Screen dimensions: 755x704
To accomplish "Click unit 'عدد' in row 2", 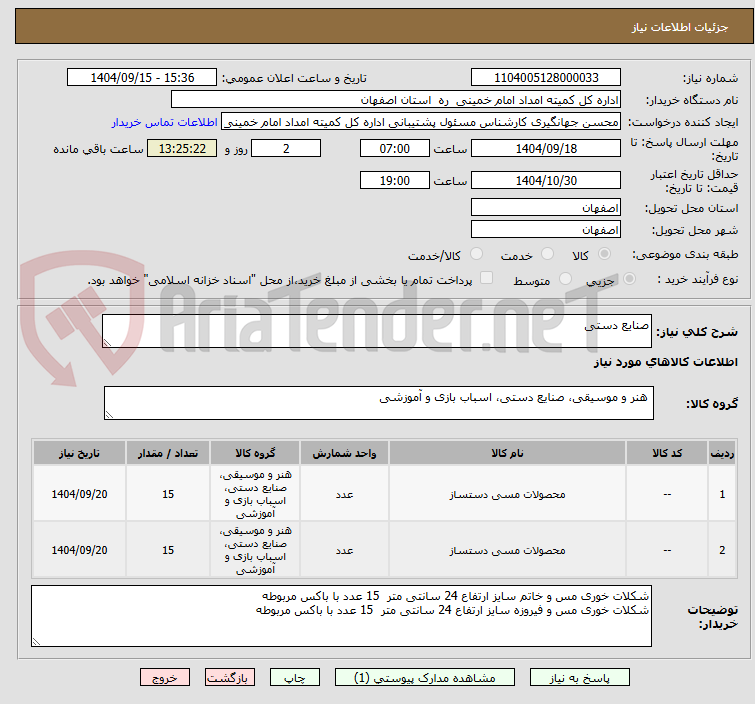I will (344, 550).
